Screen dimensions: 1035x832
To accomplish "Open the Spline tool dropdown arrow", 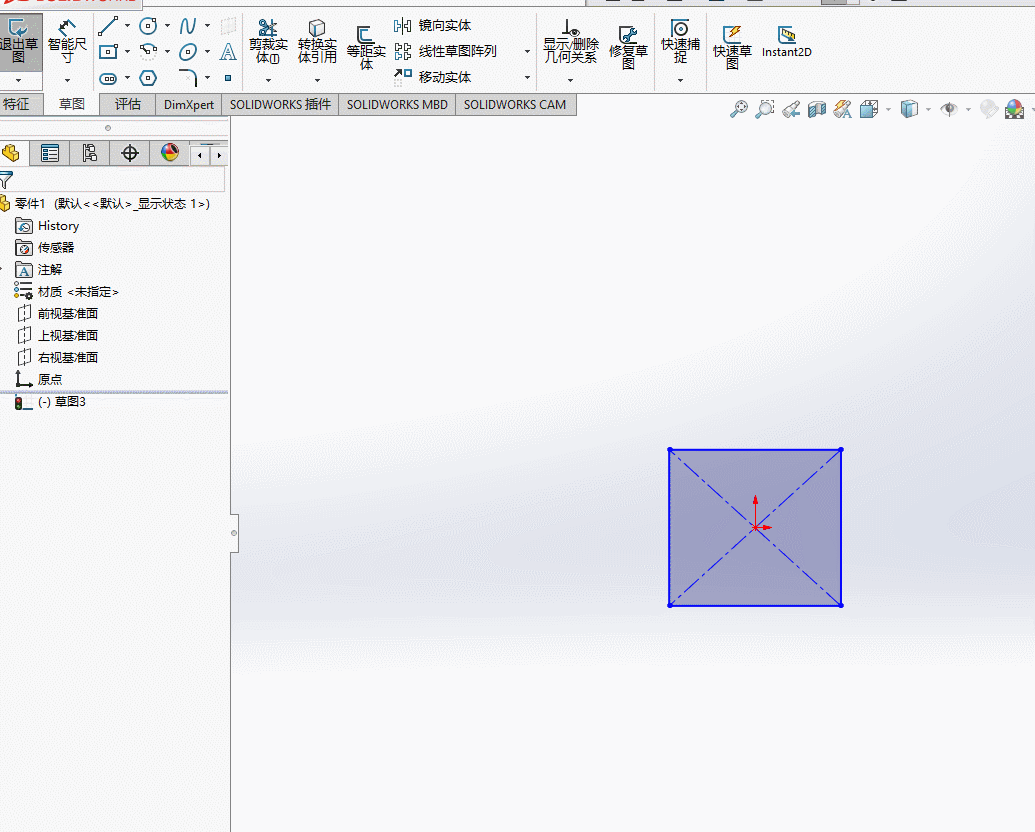I will tap(207, 26).
